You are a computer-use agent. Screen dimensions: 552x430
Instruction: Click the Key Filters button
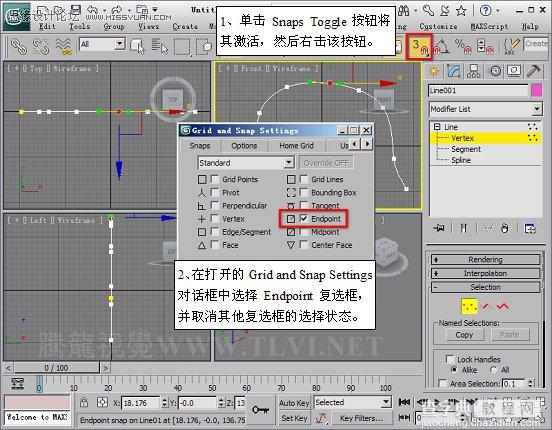click(x=361, y=418)
